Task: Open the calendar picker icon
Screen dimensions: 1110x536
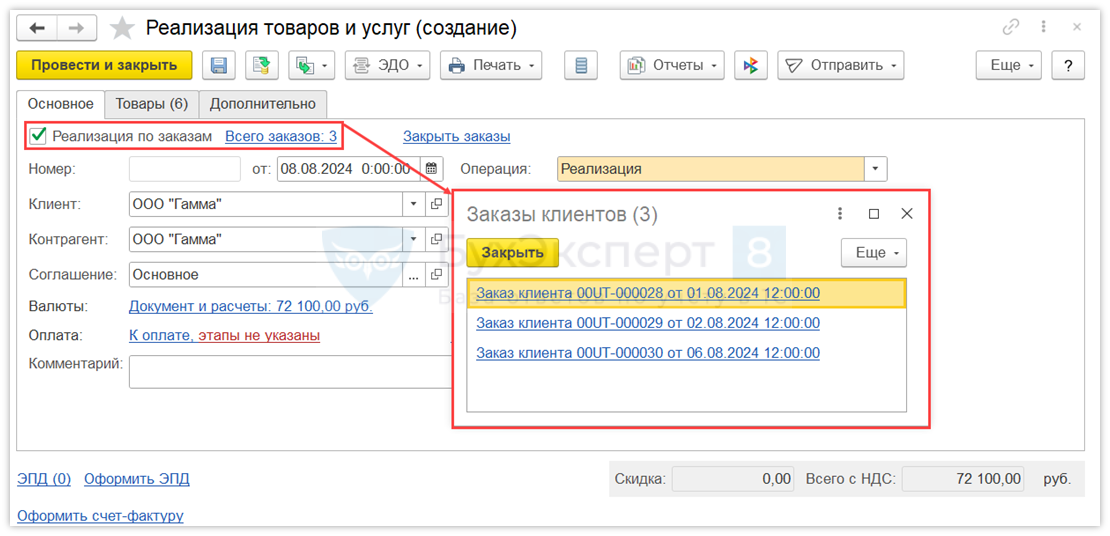Action: coord(432,169)
